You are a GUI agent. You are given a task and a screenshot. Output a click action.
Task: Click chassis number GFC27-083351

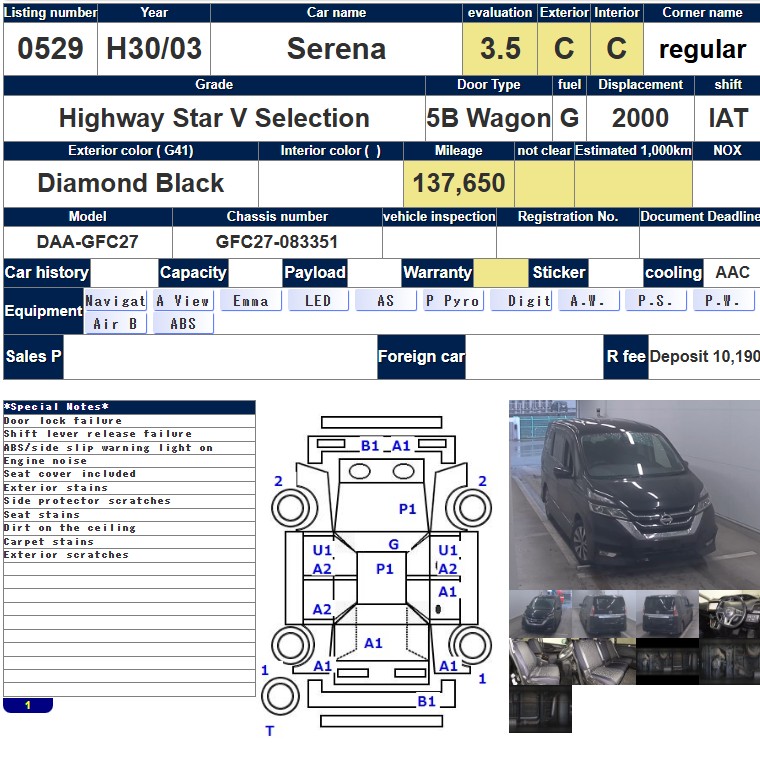coord(276,241)
